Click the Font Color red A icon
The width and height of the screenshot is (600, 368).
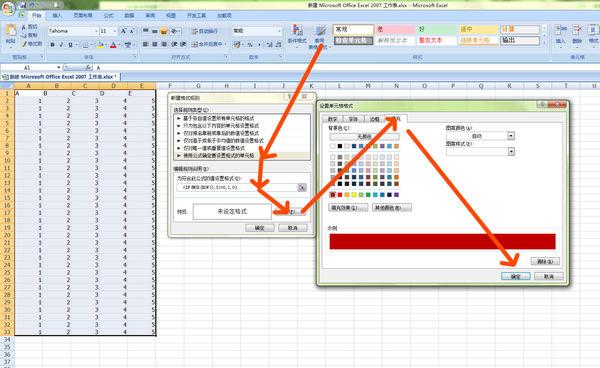pos(113,45)
